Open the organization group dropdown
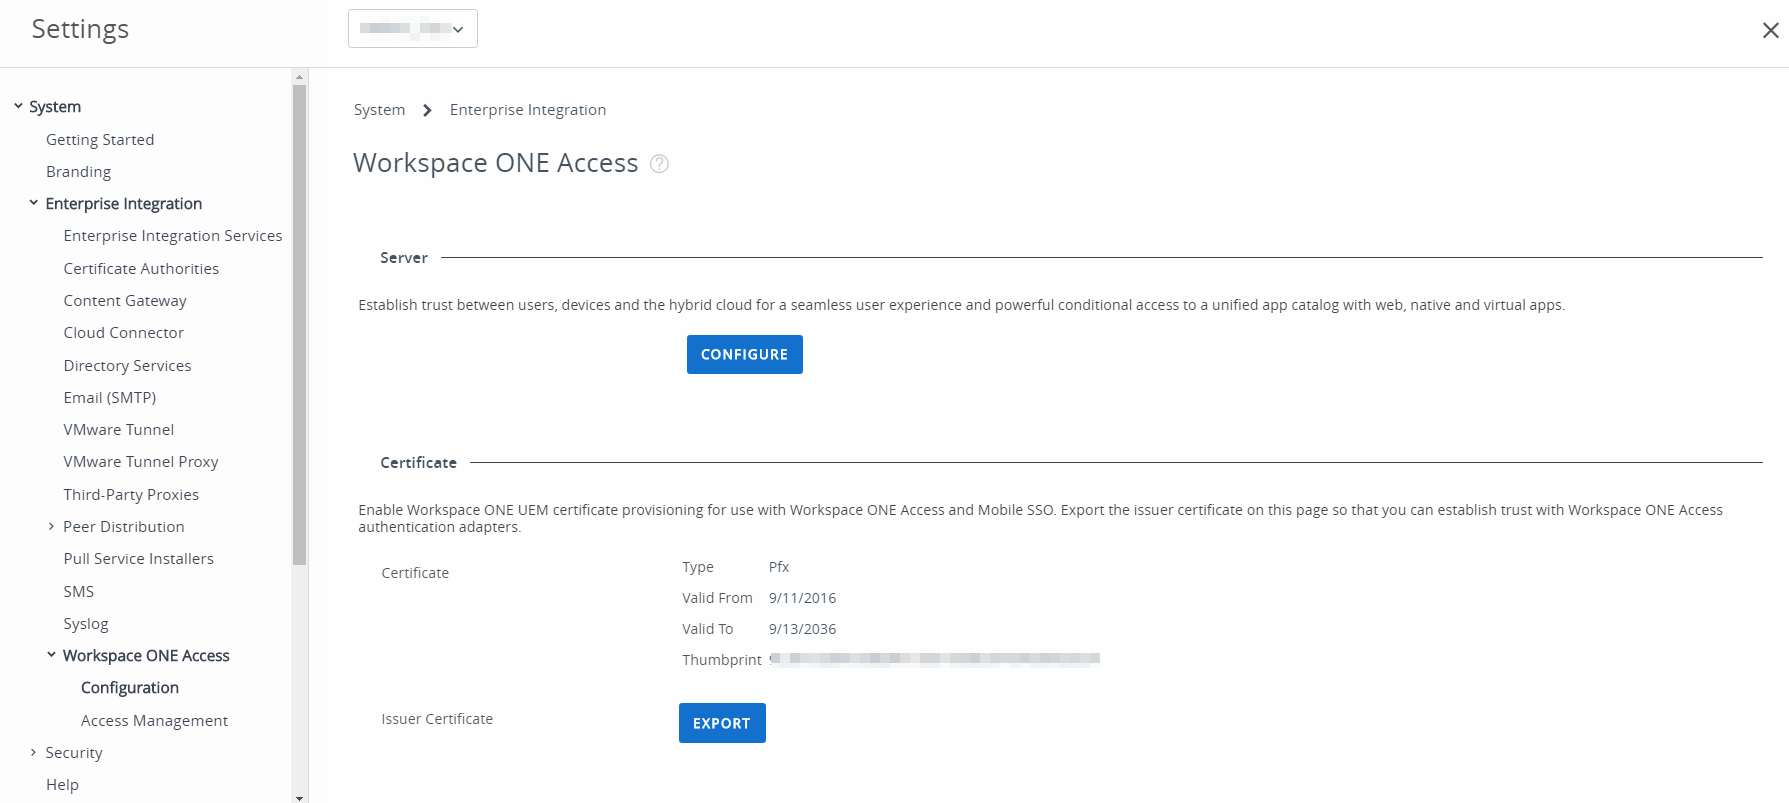This screenshot has height=803, width=1789. pyautogui.click(x=412, y=29)
